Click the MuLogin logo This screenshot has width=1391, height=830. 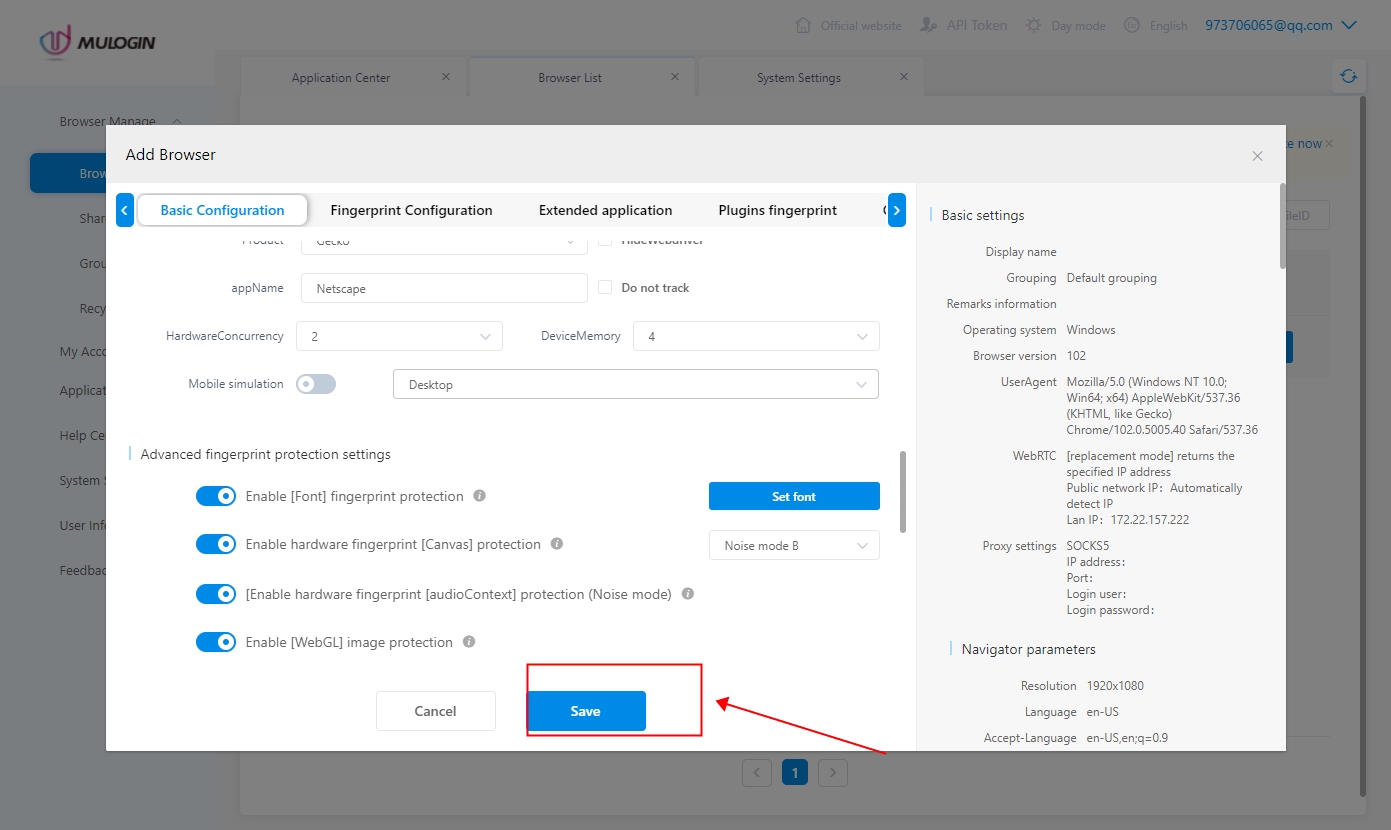(x=97, y=42)
